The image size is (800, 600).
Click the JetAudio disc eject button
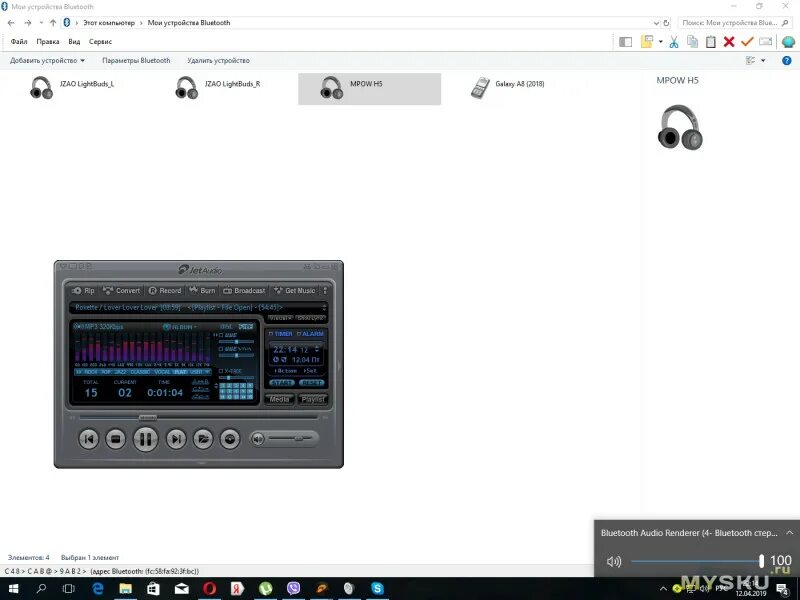pyautogui.click(x=230, y=439)
